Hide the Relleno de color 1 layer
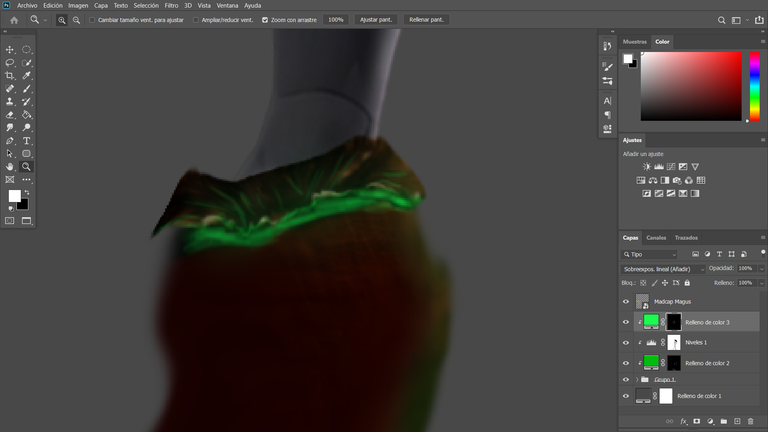The width and height of the screenshot is (768, 432). (626, 396)
